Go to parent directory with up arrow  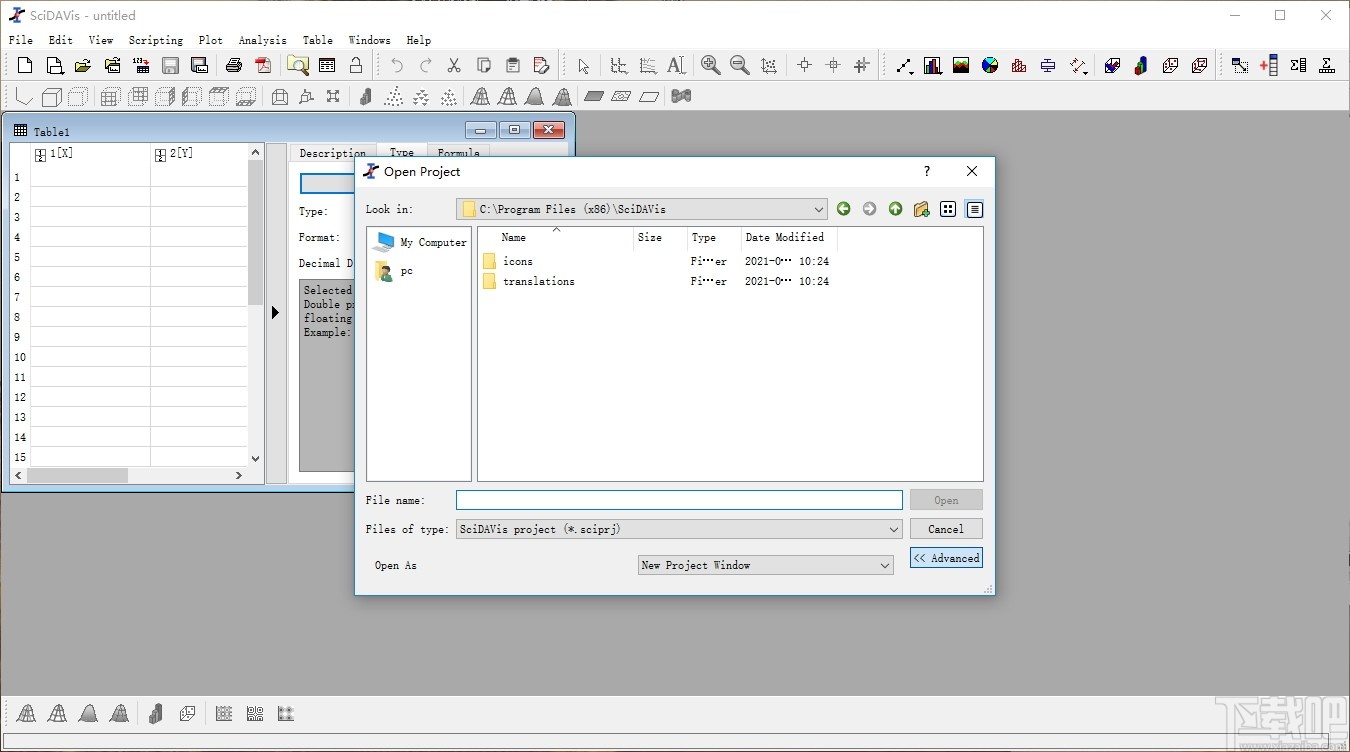(x=895, y=209)
